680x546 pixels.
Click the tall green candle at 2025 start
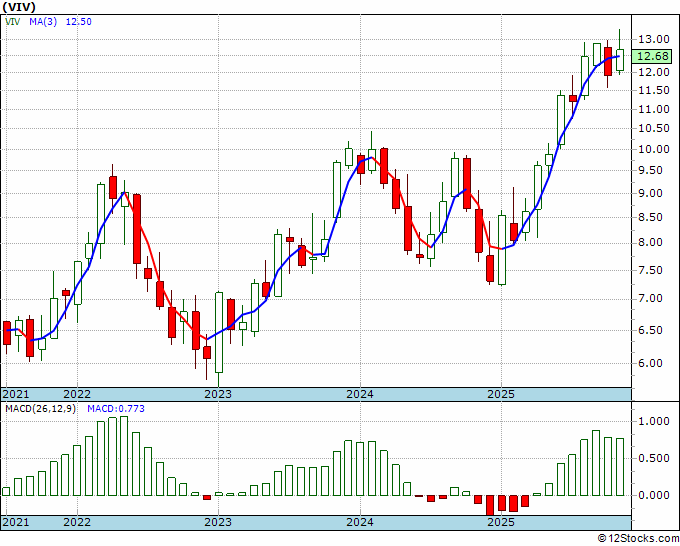(x=502, y=250)
